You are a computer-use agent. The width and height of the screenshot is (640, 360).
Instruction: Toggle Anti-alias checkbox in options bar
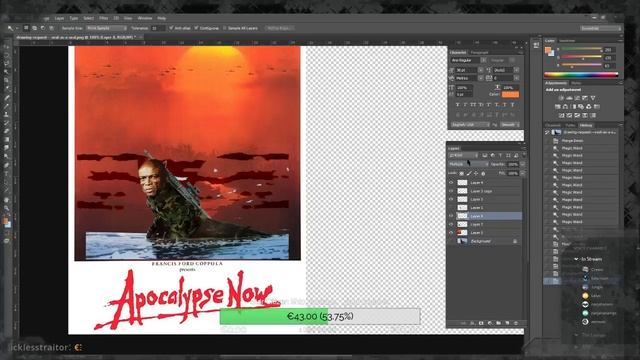[171, 28]
